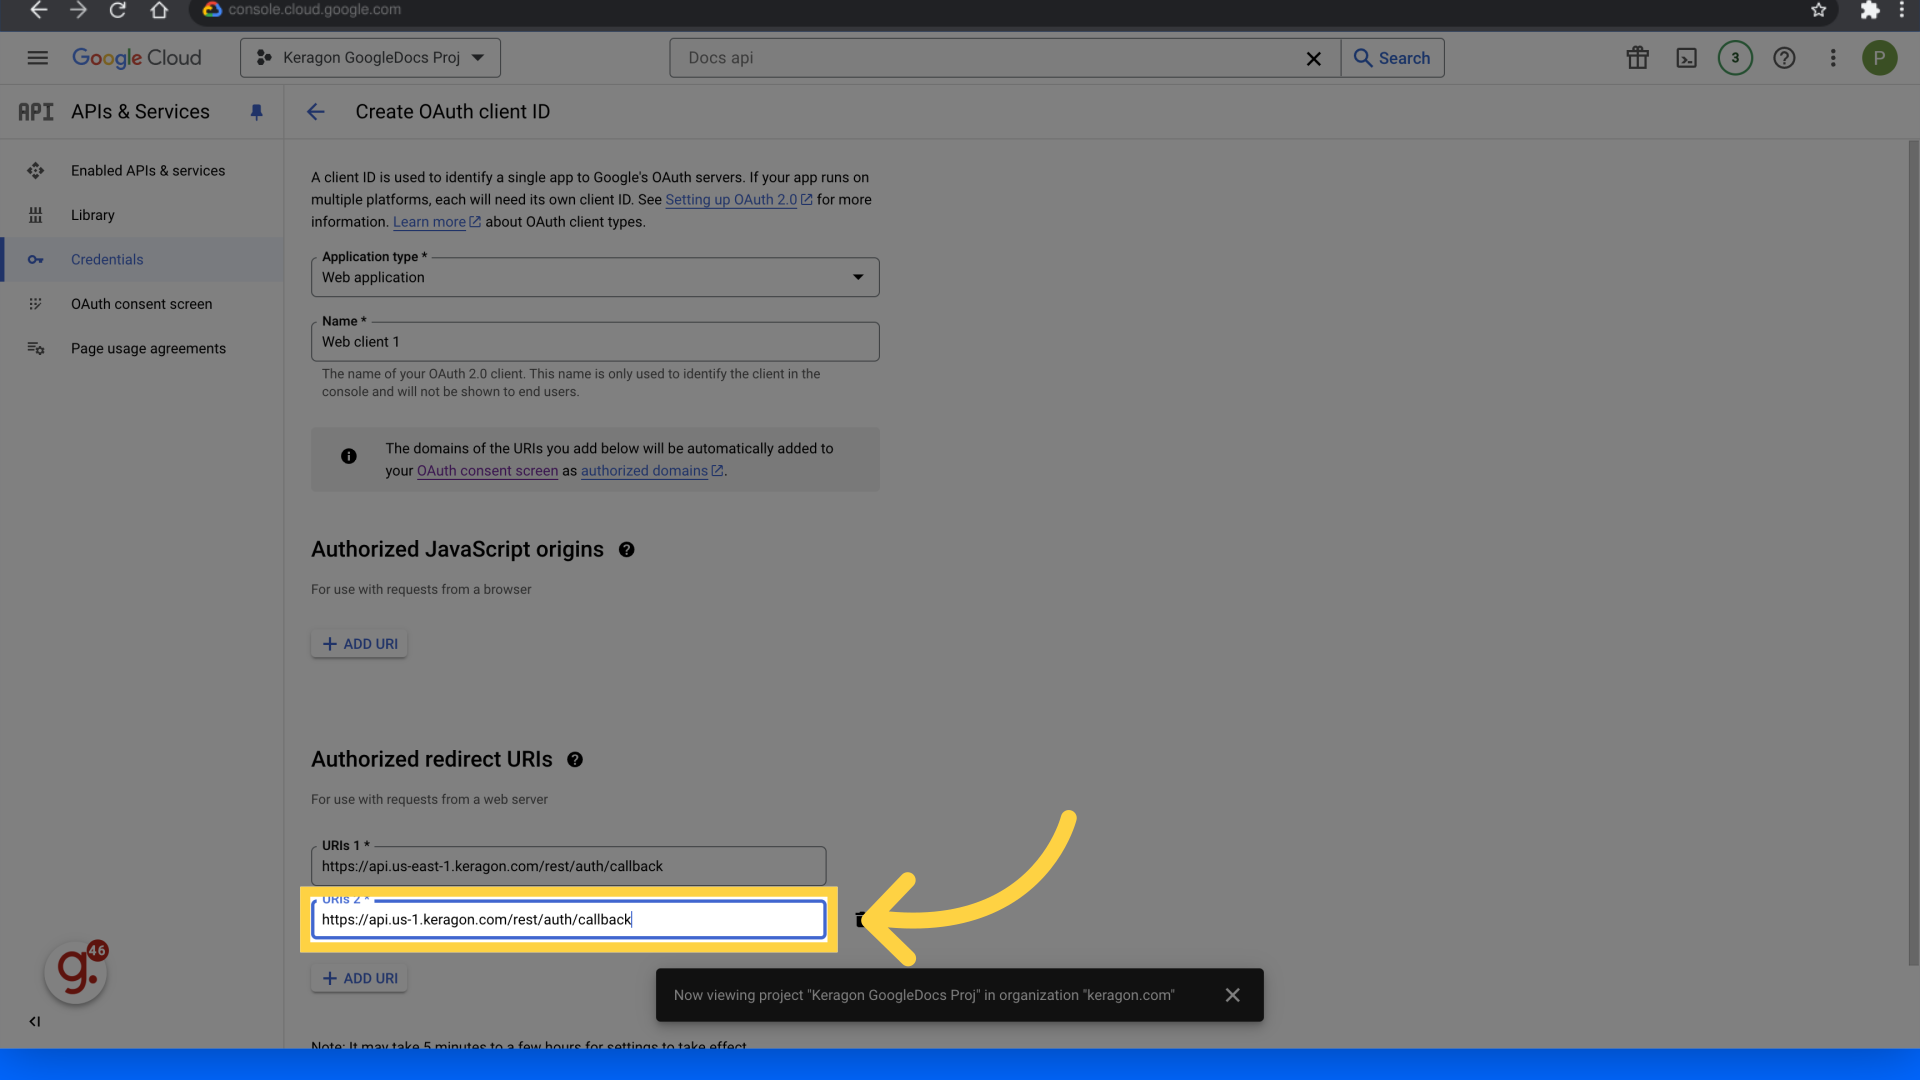Open the three-dot settings menu in header
1920x1080 pixels.
1833,58
